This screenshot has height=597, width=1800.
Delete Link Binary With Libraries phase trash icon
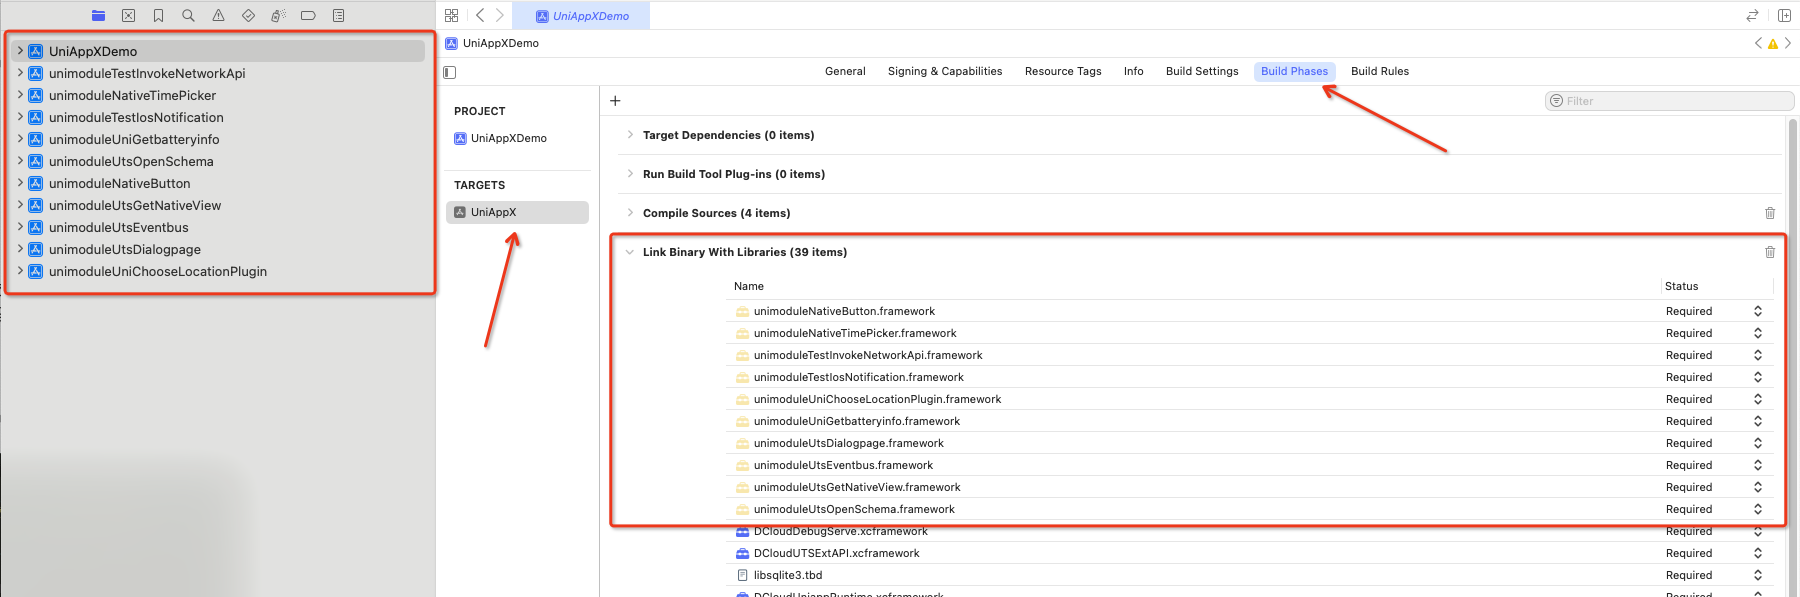1770,252
